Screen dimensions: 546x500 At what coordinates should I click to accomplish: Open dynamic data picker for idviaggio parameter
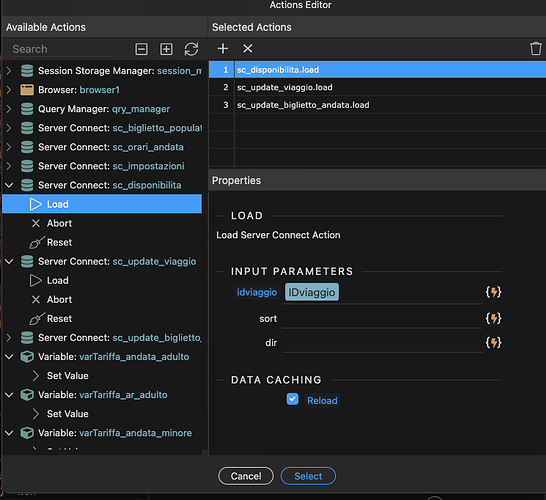point(493,292)
